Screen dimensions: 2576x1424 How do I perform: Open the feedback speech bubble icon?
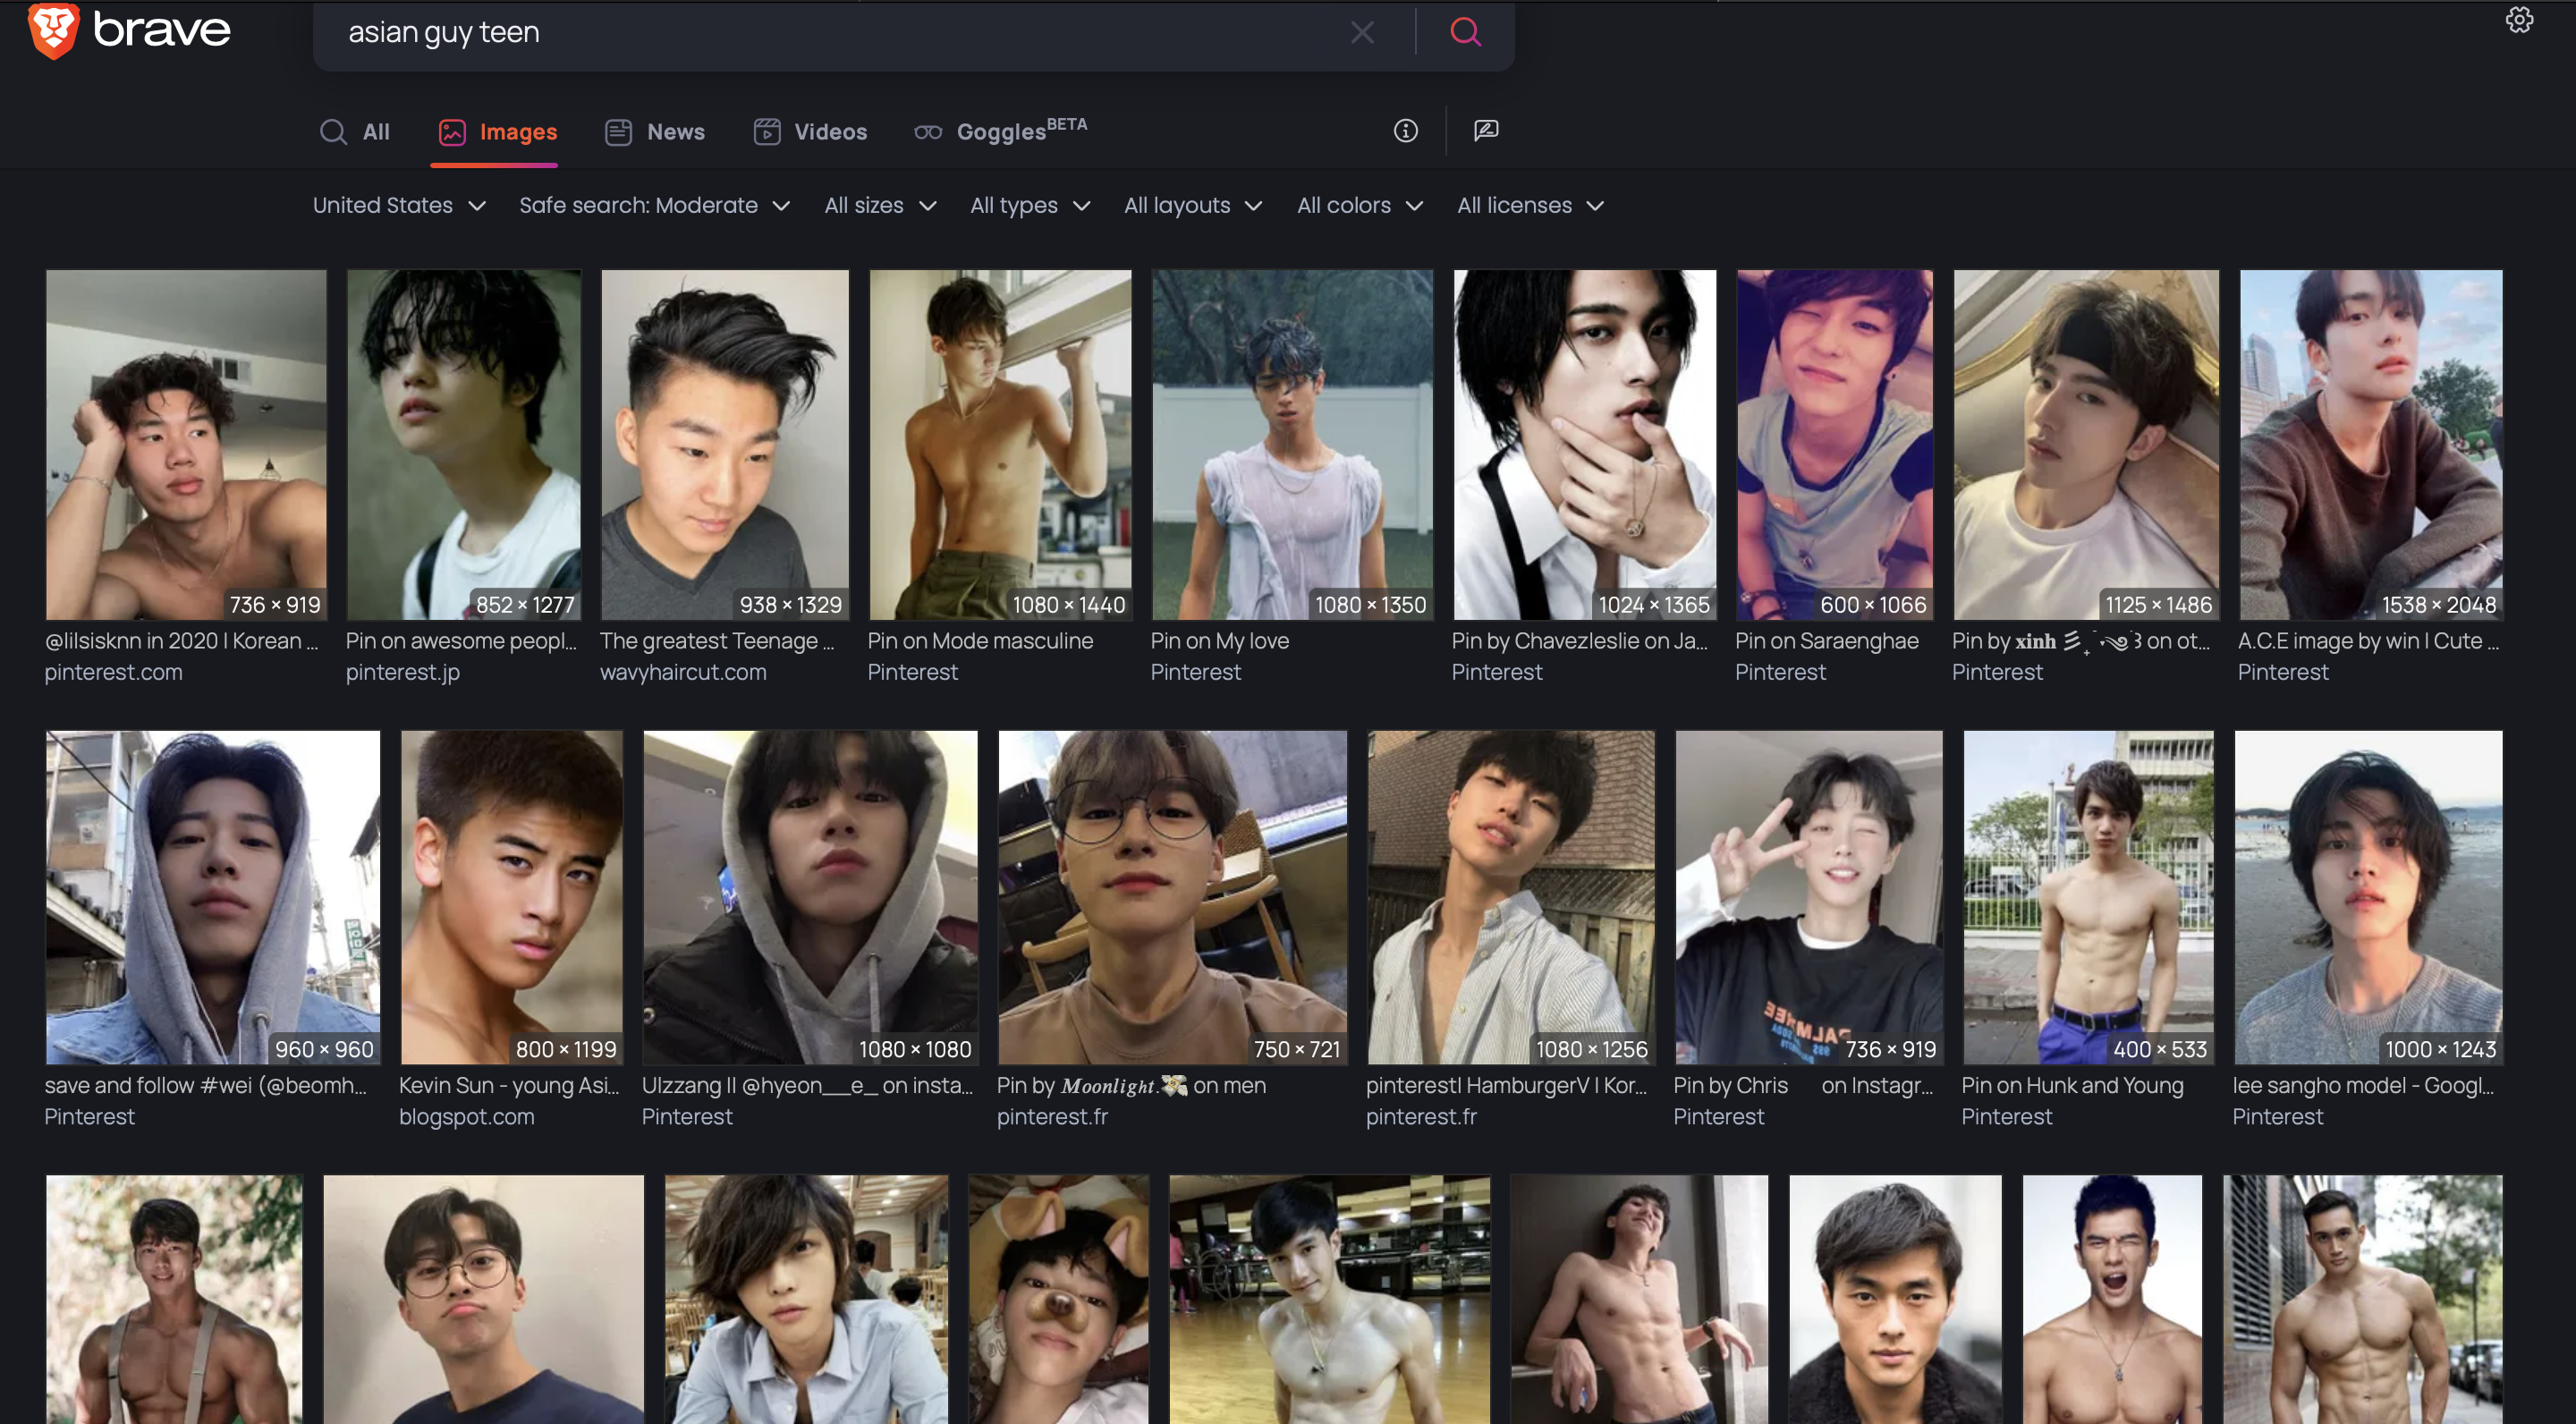pyautogui.click(x=1486, y=131)
